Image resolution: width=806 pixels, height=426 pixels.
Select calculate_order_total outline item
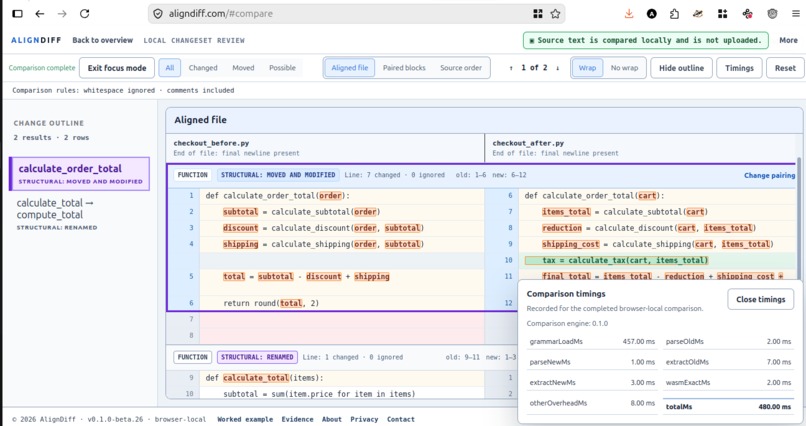pyautogui.click(x=80, y=174)
